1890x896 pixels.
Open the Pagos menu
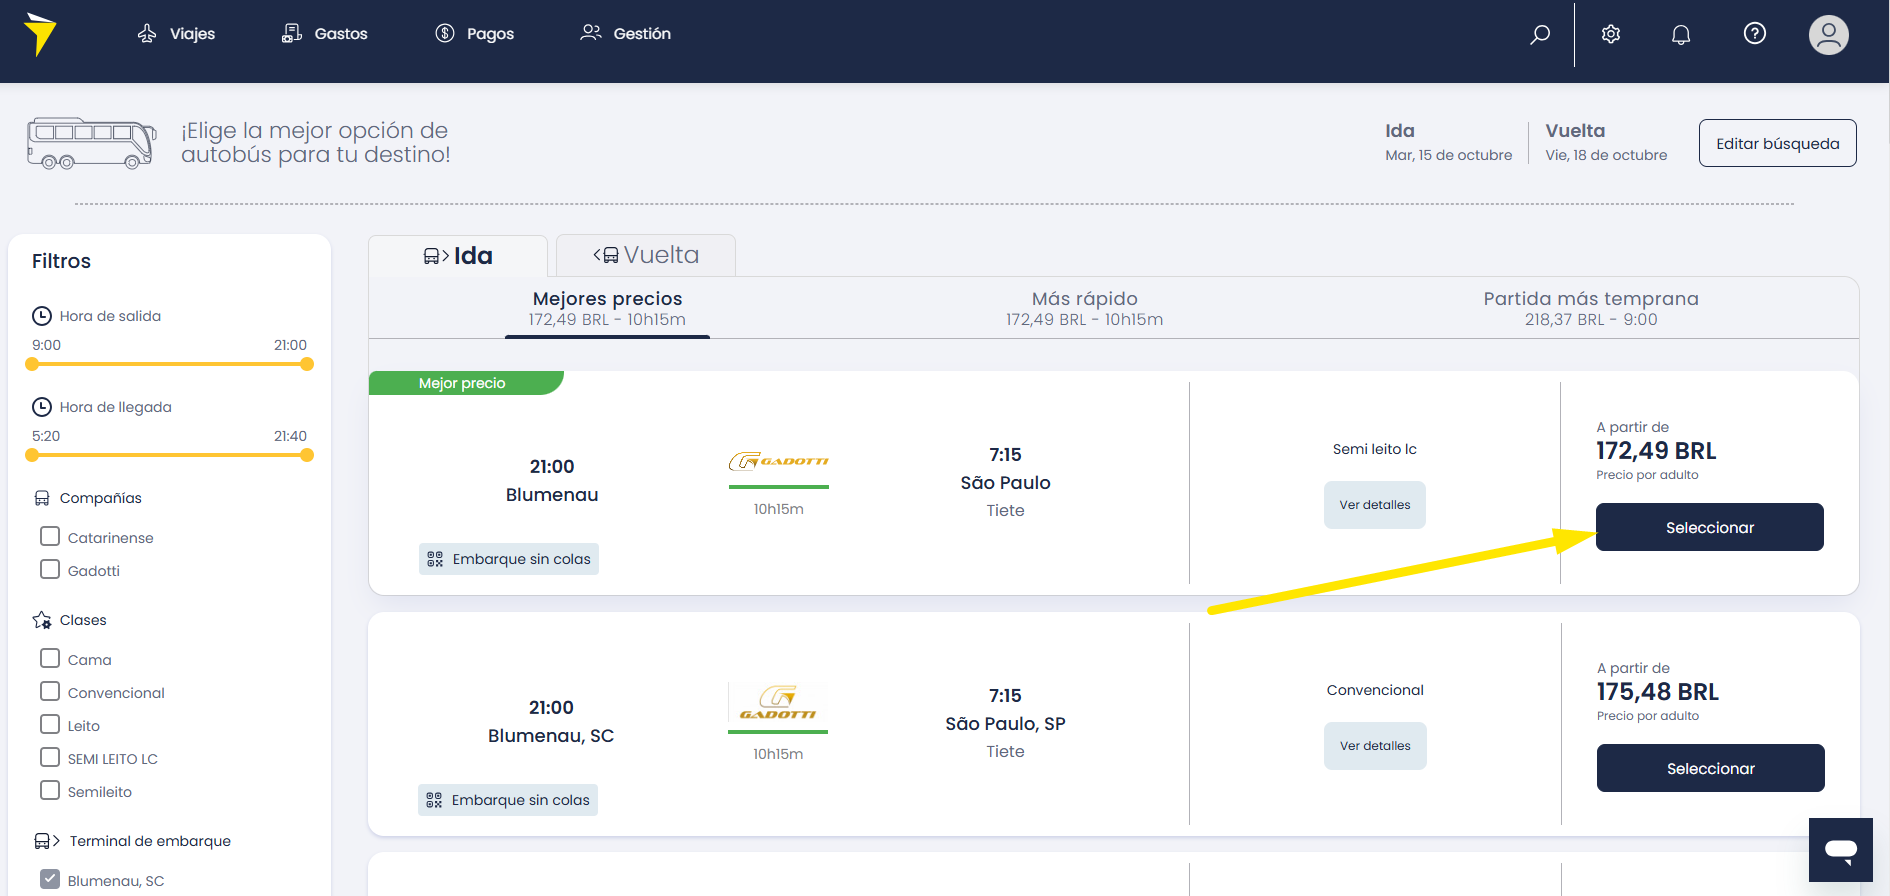475,34
